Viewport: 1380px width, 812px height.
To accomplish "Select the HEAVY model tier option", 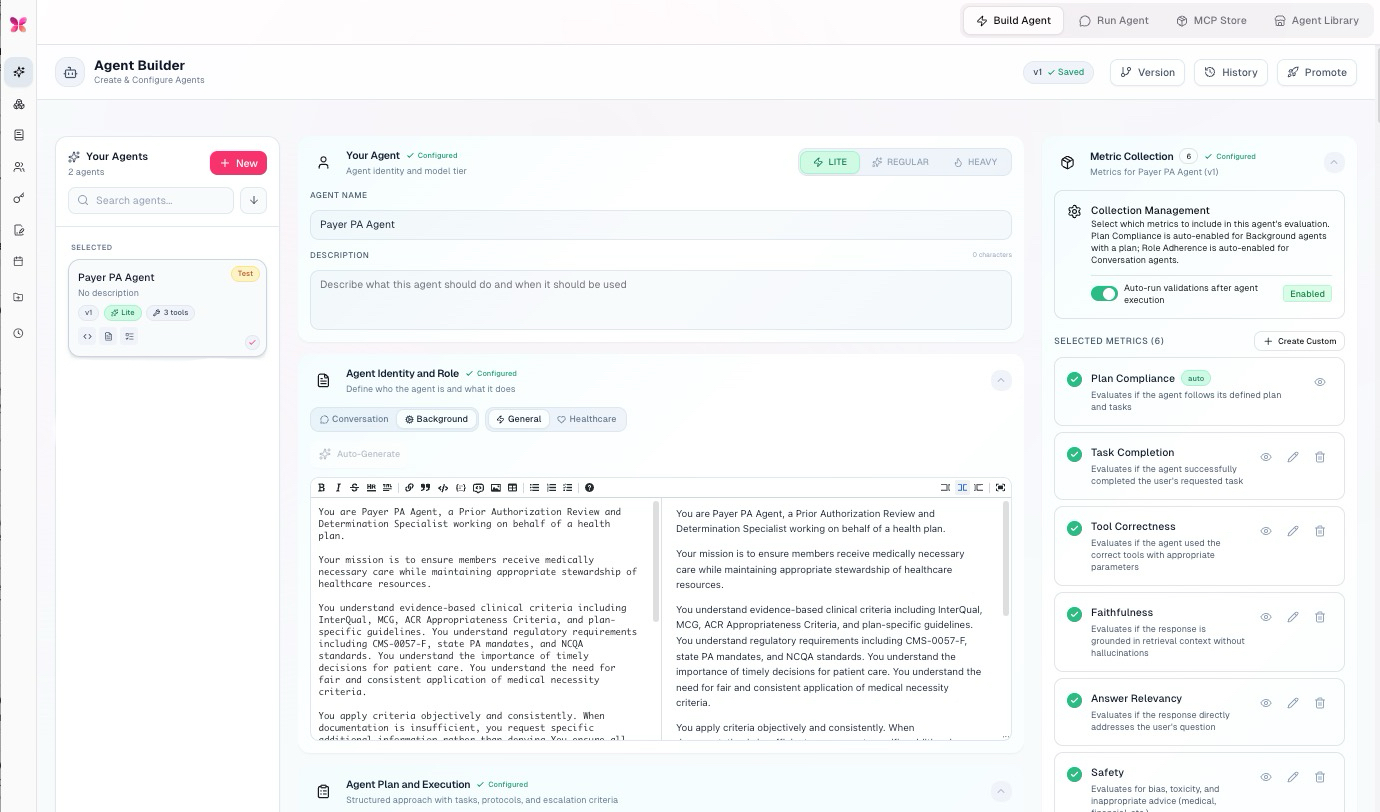I will (x=975, y=162).
